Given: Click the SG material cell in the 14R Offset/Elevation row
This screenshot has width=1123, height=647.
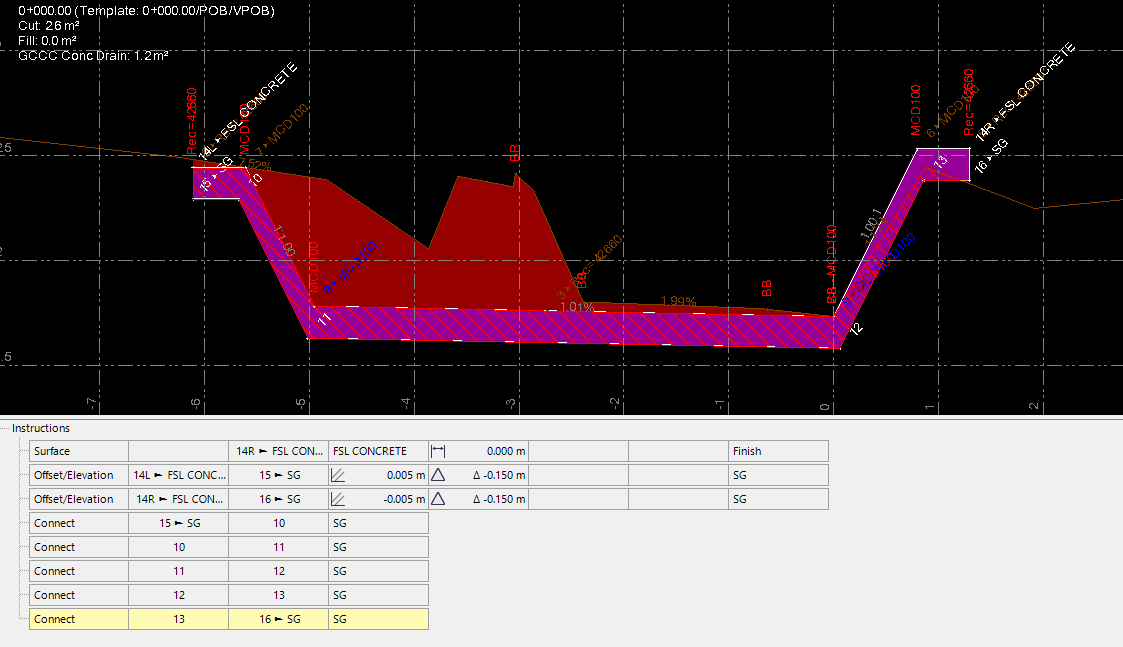Looking at the screenshot, I should (778, 499).
